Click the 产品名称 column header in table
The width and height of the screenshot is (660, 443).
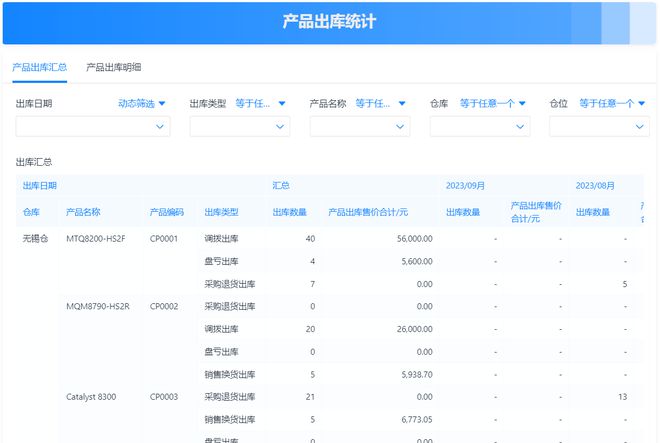(x=83, y=212)
